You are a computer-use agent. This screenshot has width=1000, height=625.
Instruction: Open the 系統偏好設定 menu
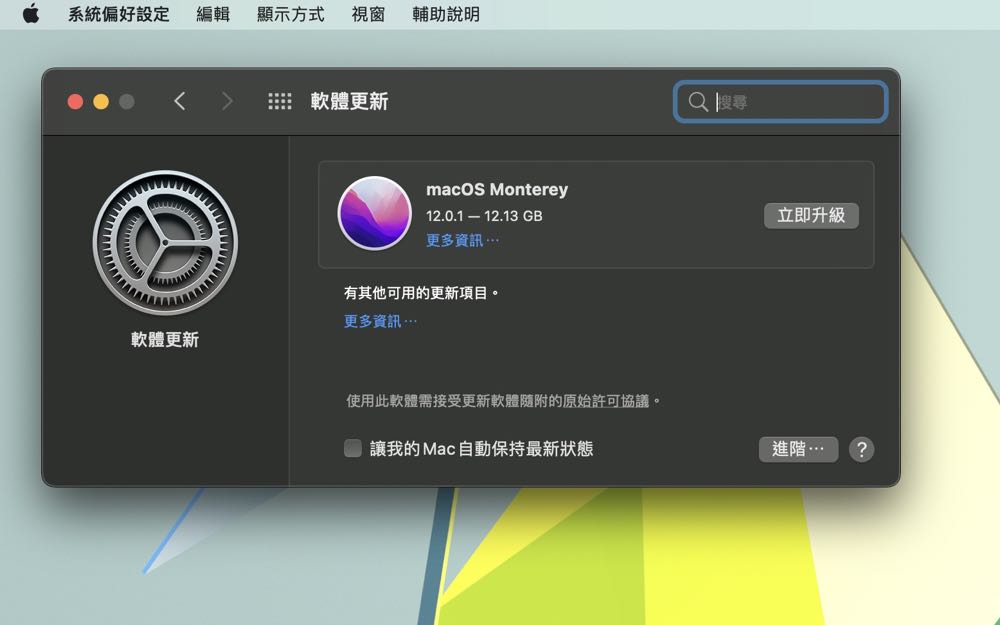coord(119,14)
